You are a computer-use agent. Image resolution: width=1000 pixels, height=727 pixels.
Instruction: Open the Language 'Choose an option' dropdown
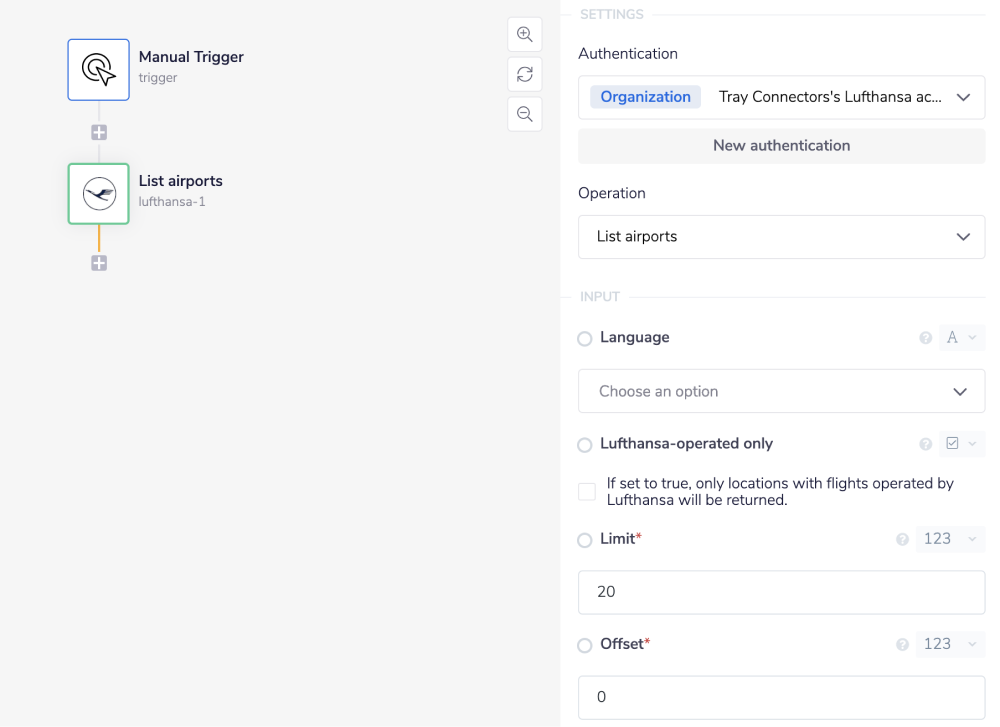pyautogui.click(x=781, y=391)
